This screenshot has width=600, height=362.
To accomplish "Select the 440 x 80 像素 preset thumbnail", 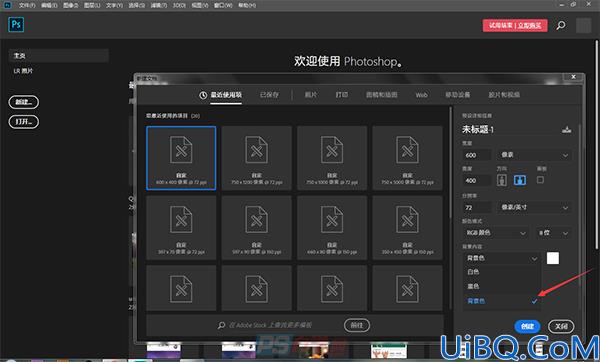I will click(332, 228).
